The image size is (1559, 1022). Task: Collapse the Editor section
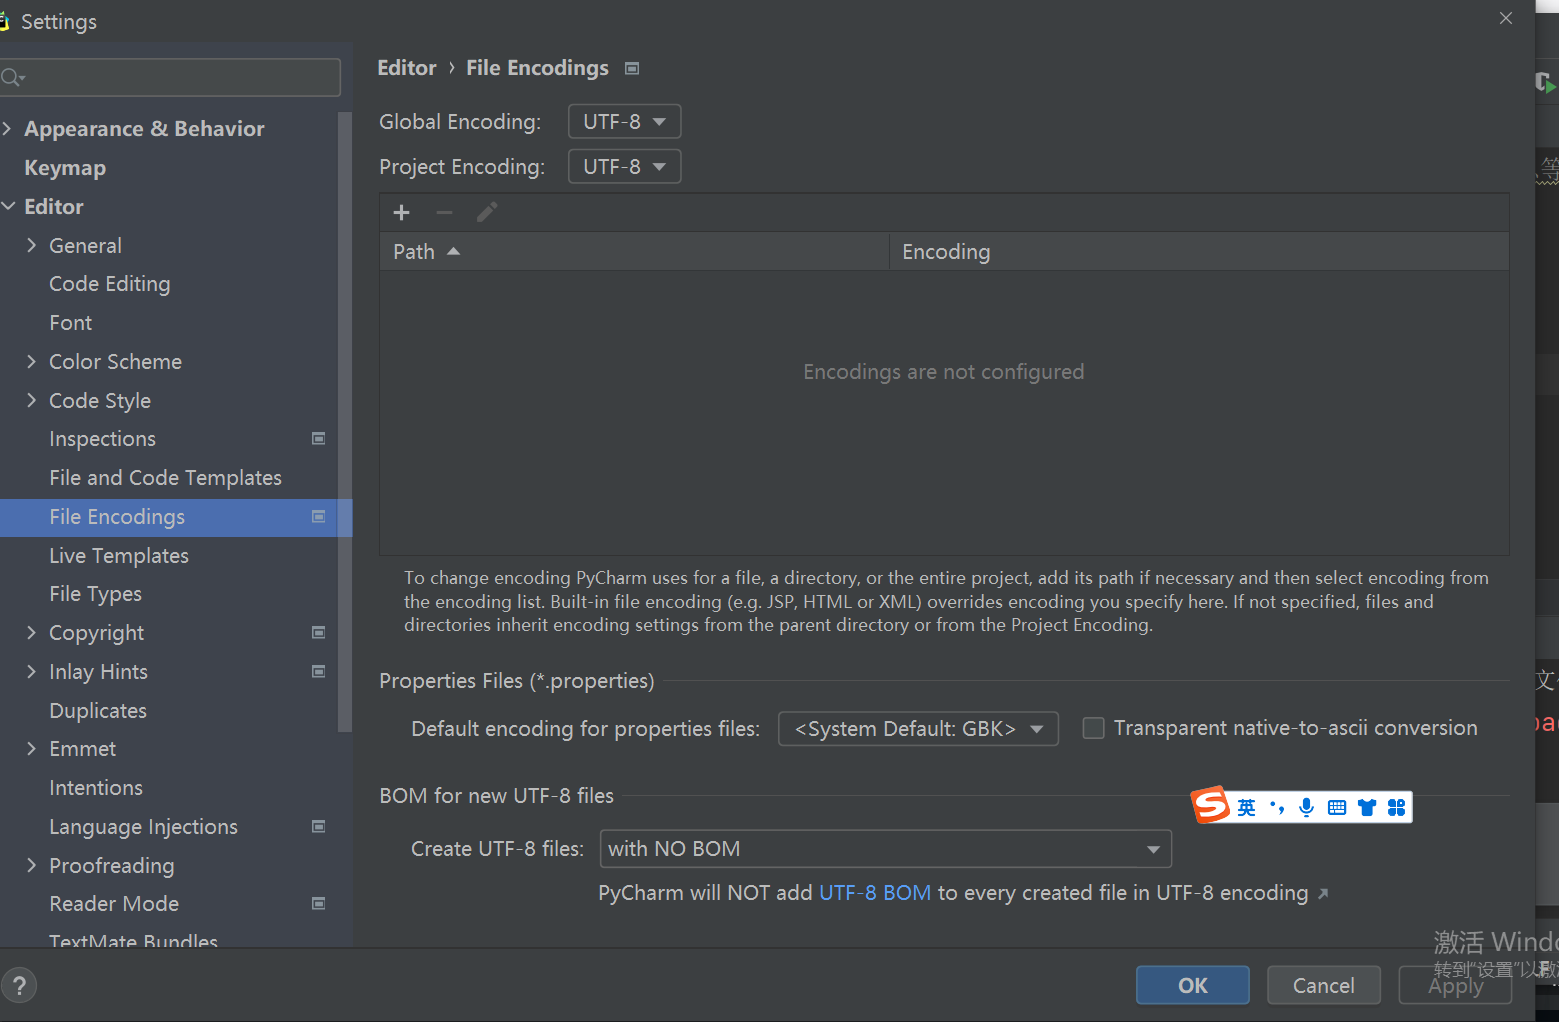click(8, 206)
